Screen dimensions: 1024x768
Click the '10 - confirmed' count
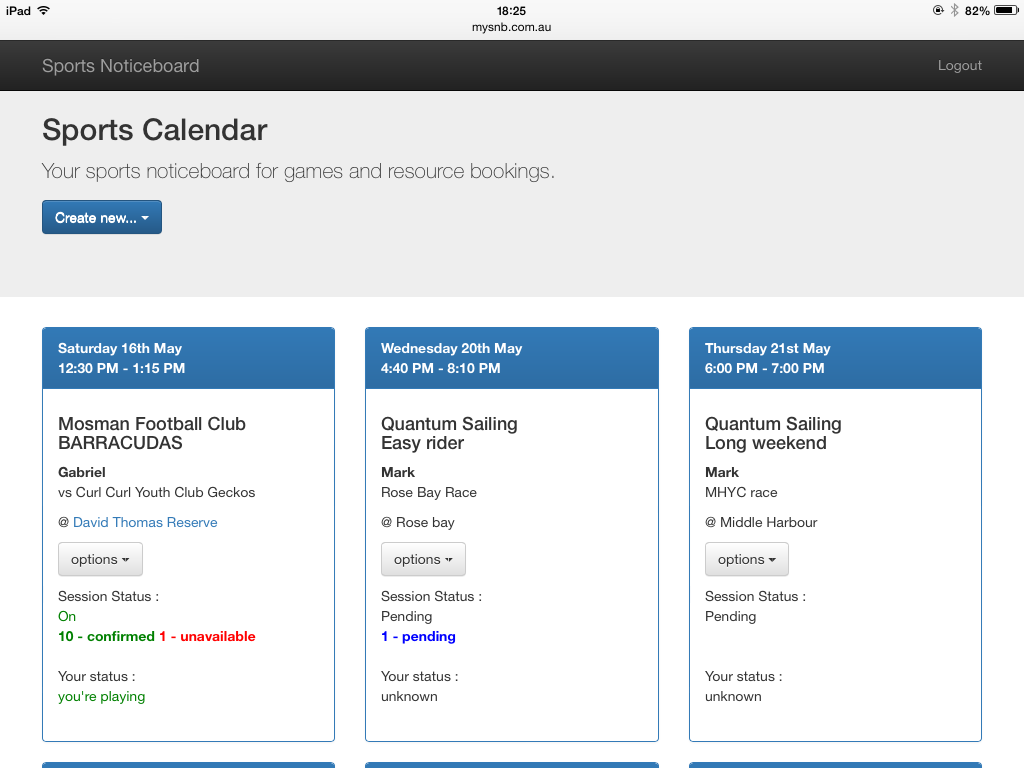pos(106,637)
